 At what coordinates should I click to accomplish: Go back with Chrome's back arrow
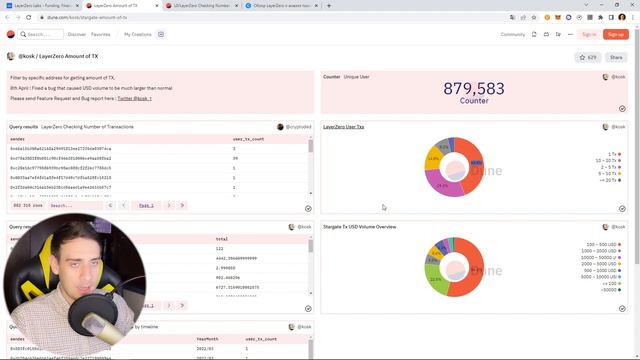point(7,18)
